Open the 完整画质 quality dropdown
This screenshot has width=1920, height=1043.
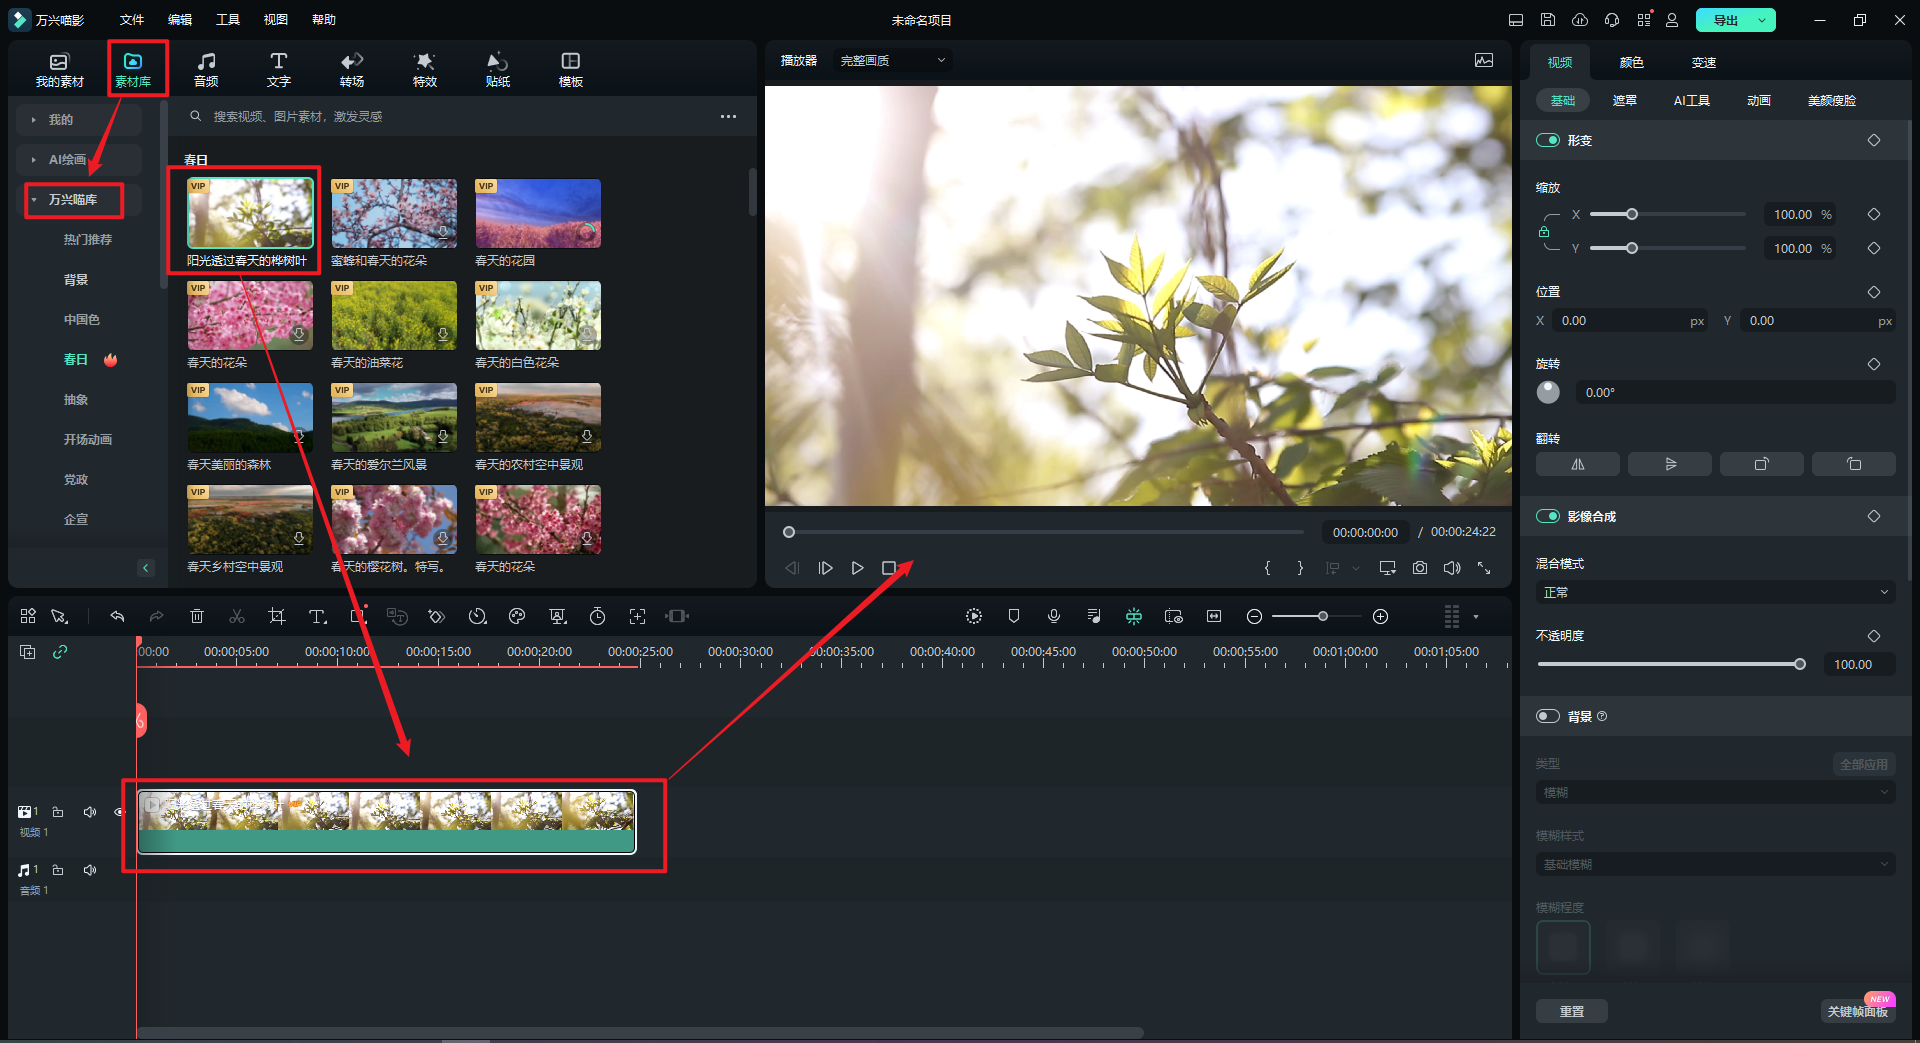tap(891, 61)
